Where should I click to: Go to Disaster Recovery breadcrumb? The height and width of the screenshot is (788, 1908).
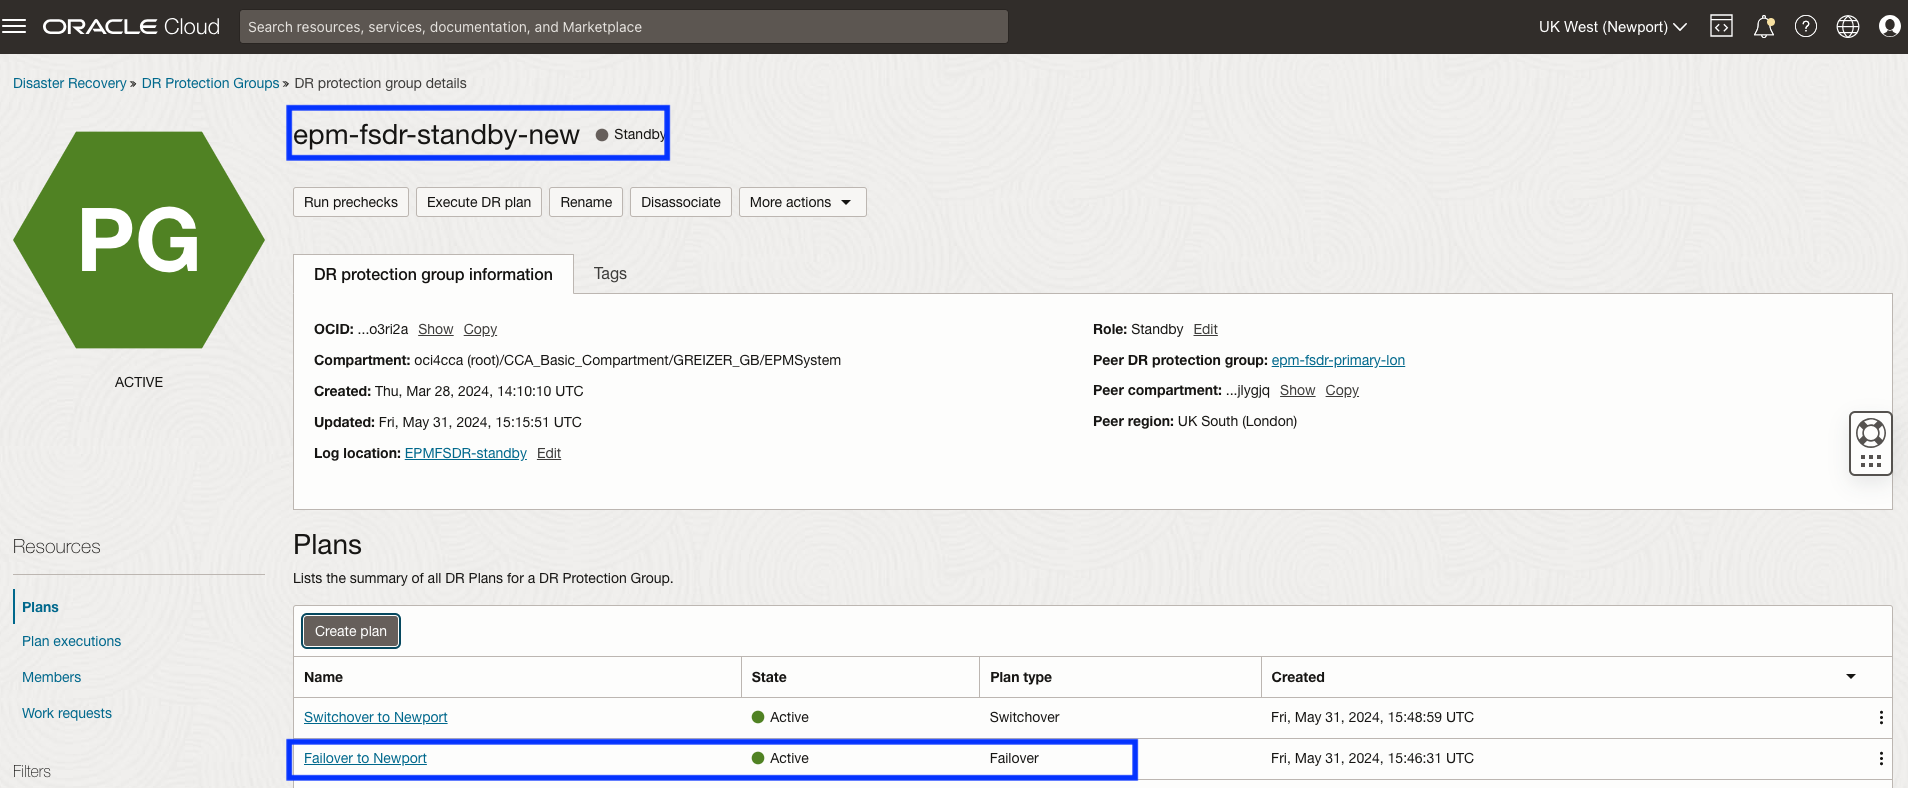click(x=70, y=83)
